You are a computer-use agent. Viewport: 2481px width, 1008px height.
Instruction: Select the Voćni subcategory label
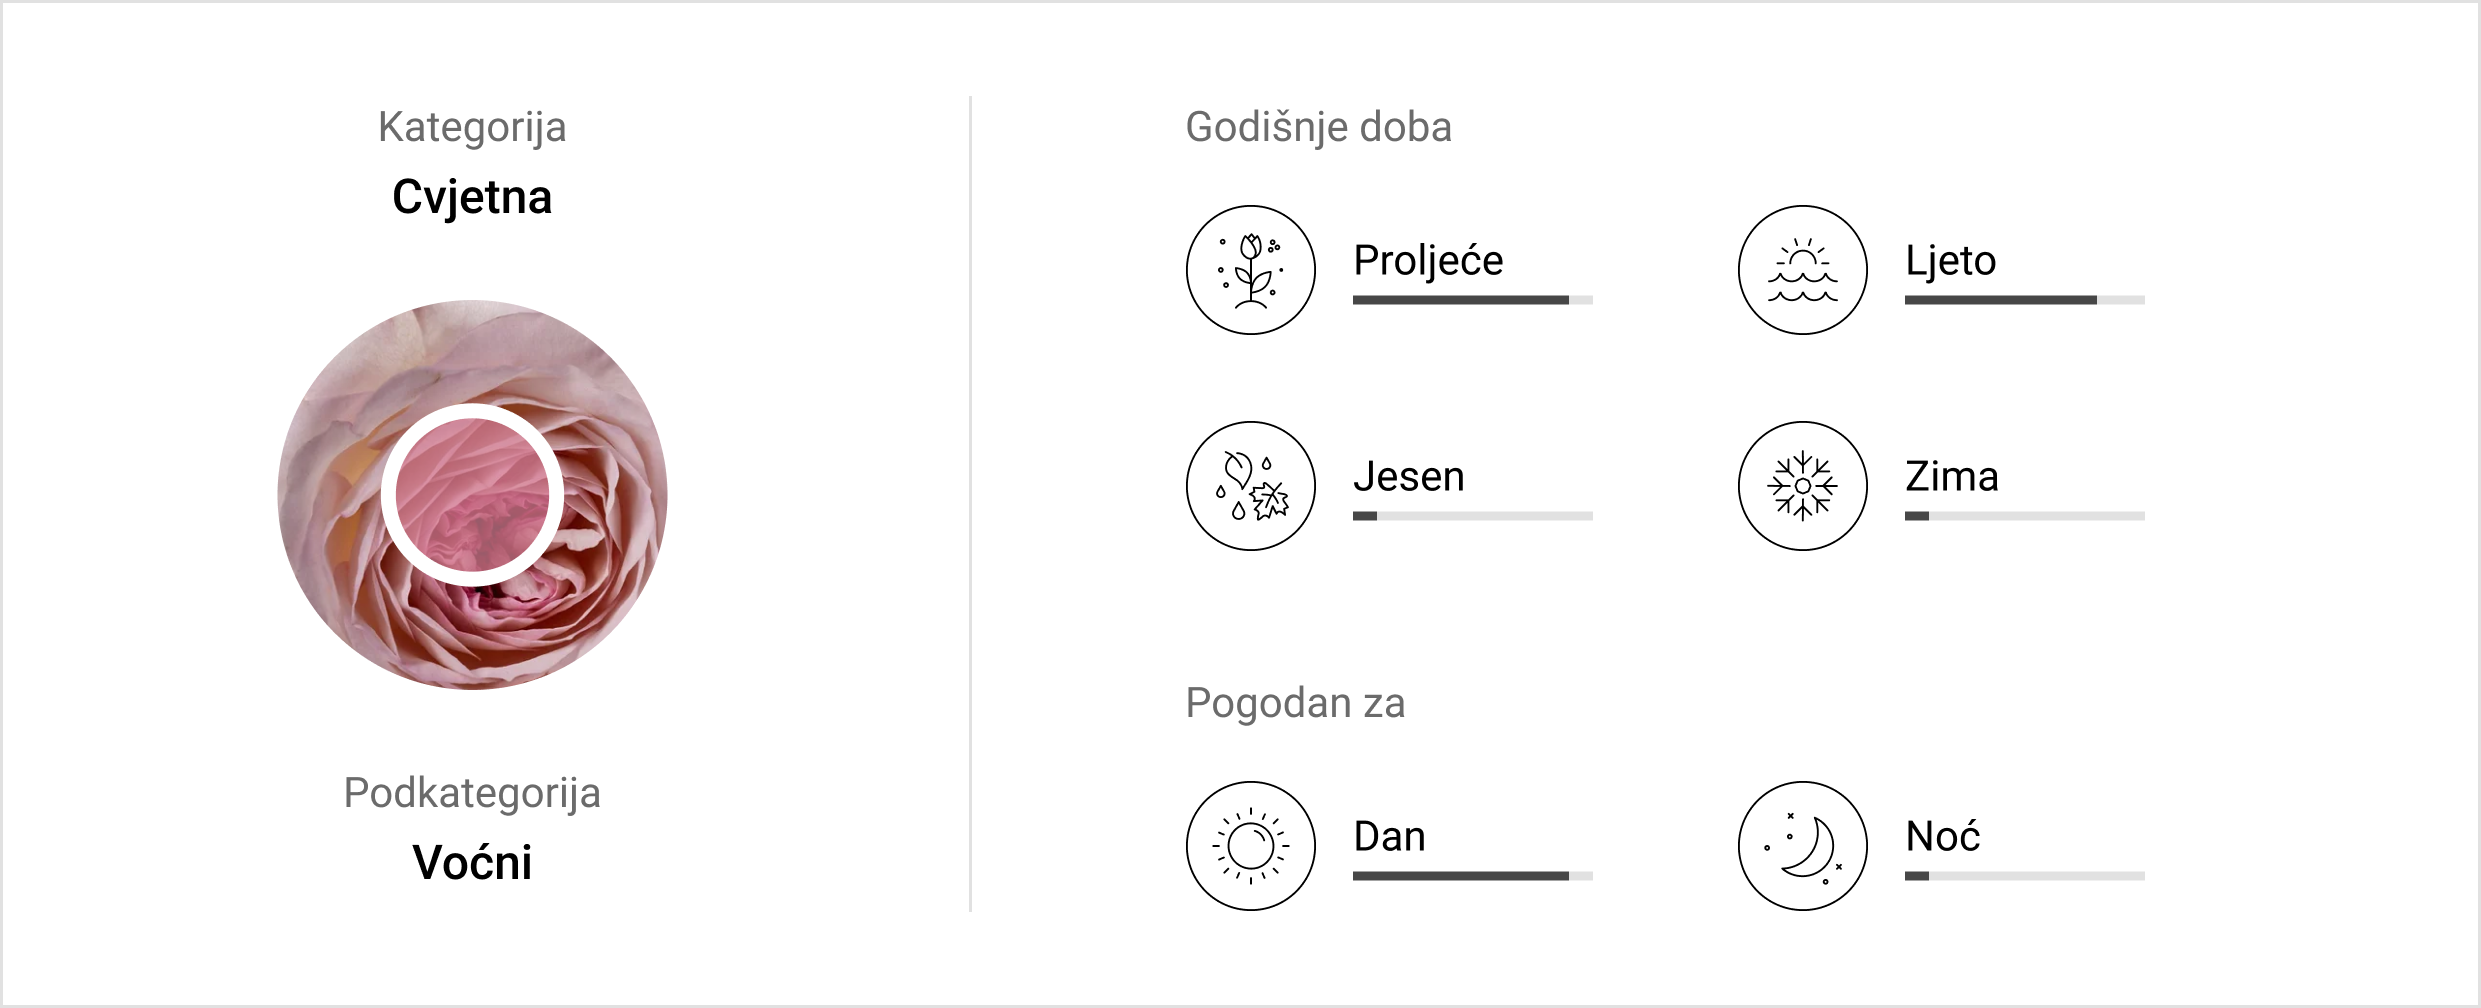[472, 862]
